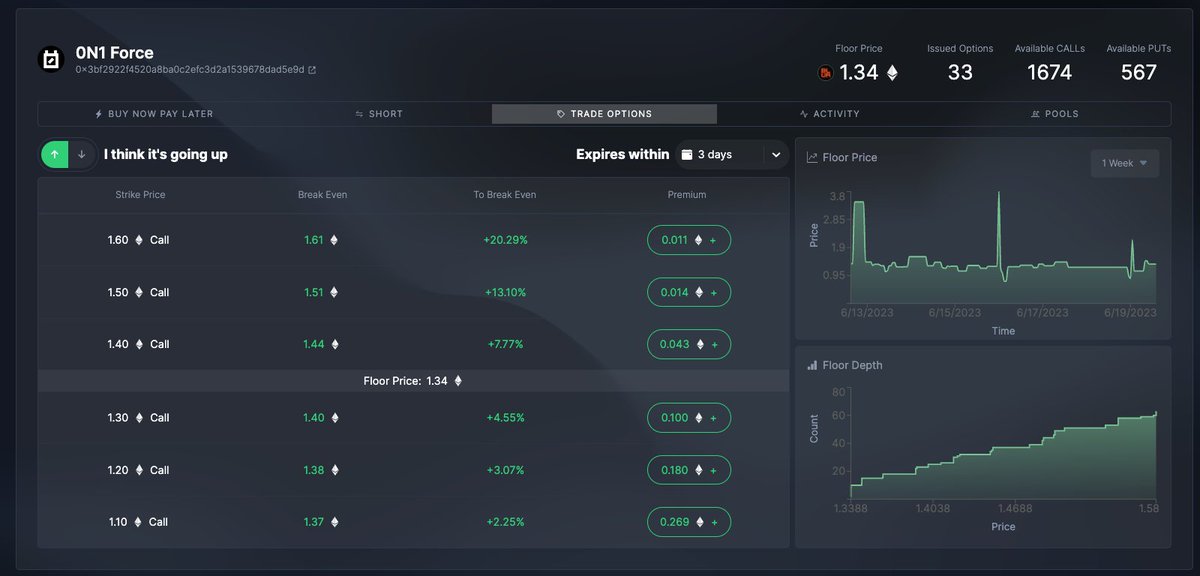Viewport: 1200px width, 576px height.
Task: Open the 1 Week chart range dropdown
Action: (x=1124, y=163)
